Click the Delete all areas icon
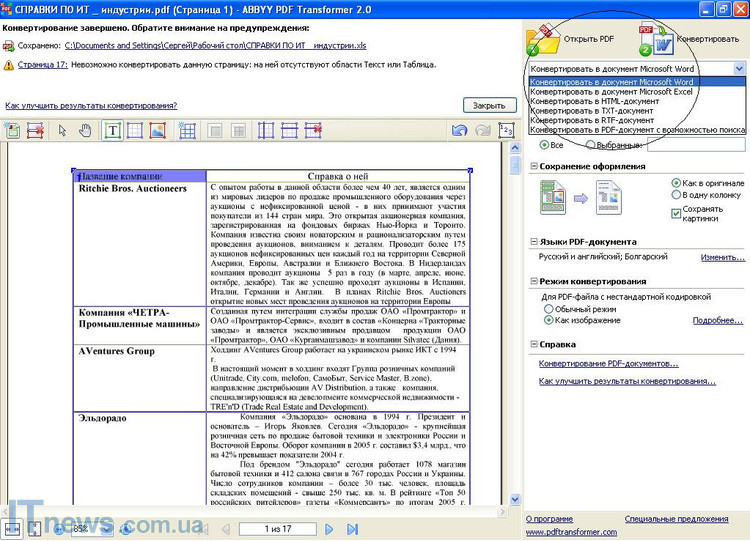Image resolution: width=750 pixels, height=541 pixels. click(x=35, y=130)
